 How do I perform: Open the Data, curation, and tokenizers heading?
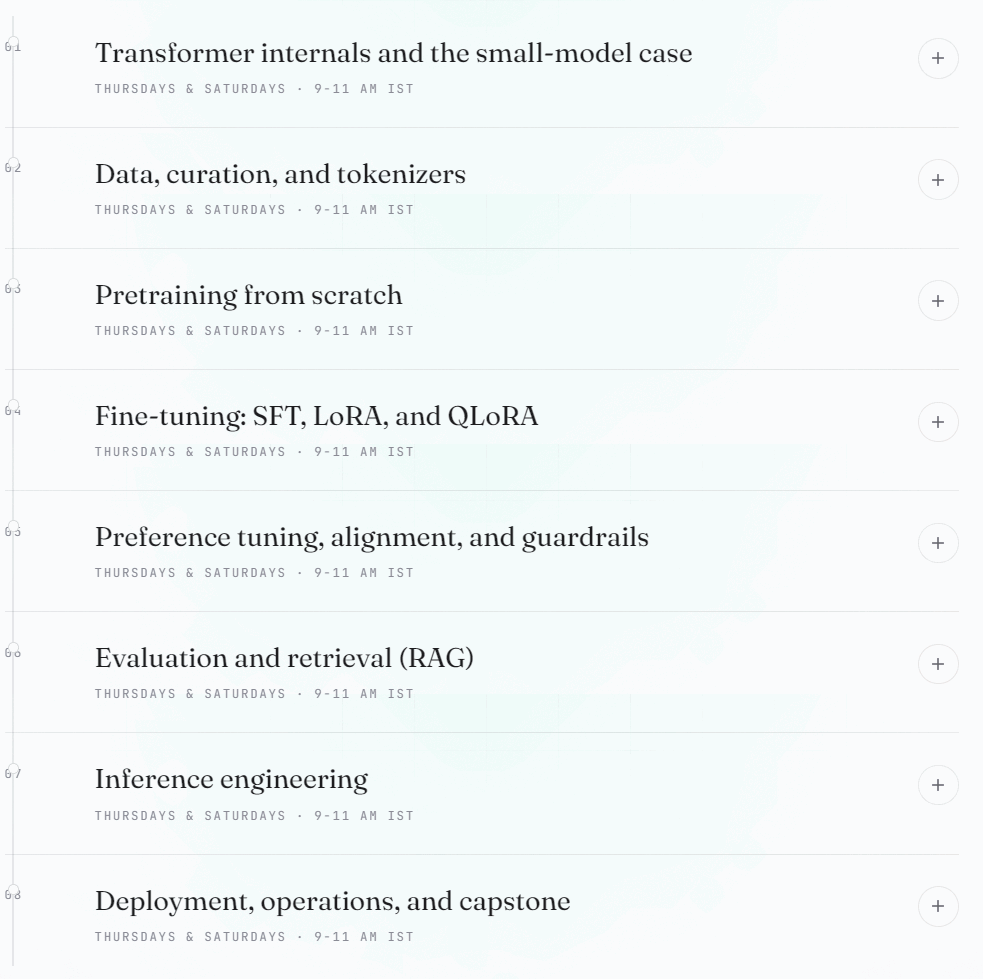pyautogui.click(x=280, y=174)
